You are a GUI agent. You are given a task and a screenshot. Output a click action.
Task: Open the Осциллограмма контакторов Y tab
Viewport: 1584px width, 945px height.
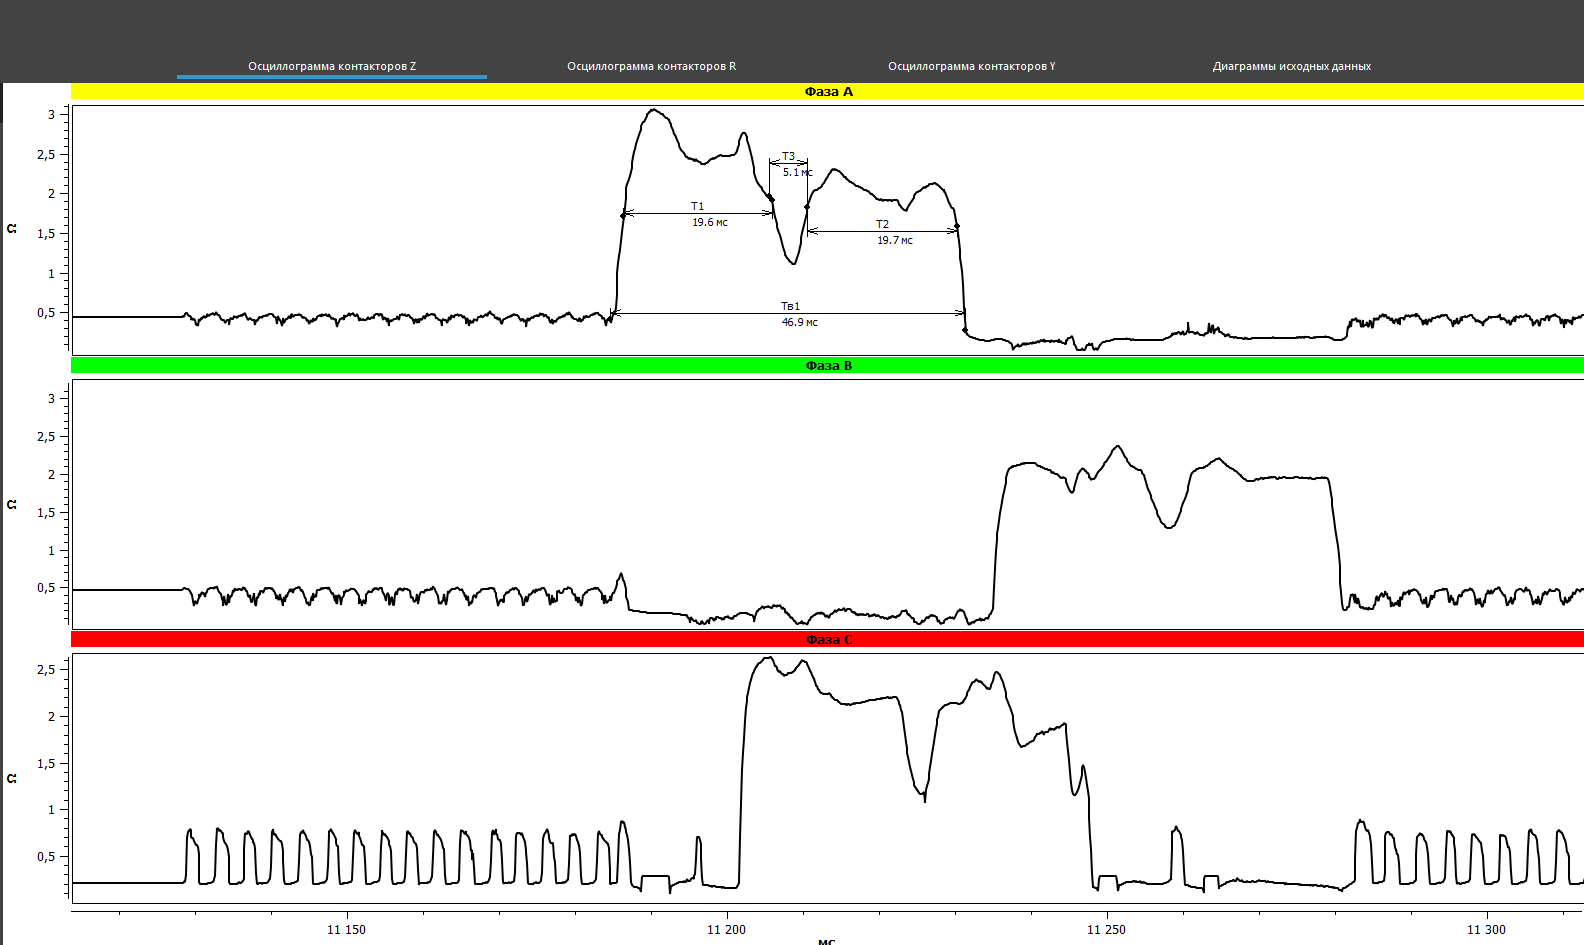[x=971, y=66]
